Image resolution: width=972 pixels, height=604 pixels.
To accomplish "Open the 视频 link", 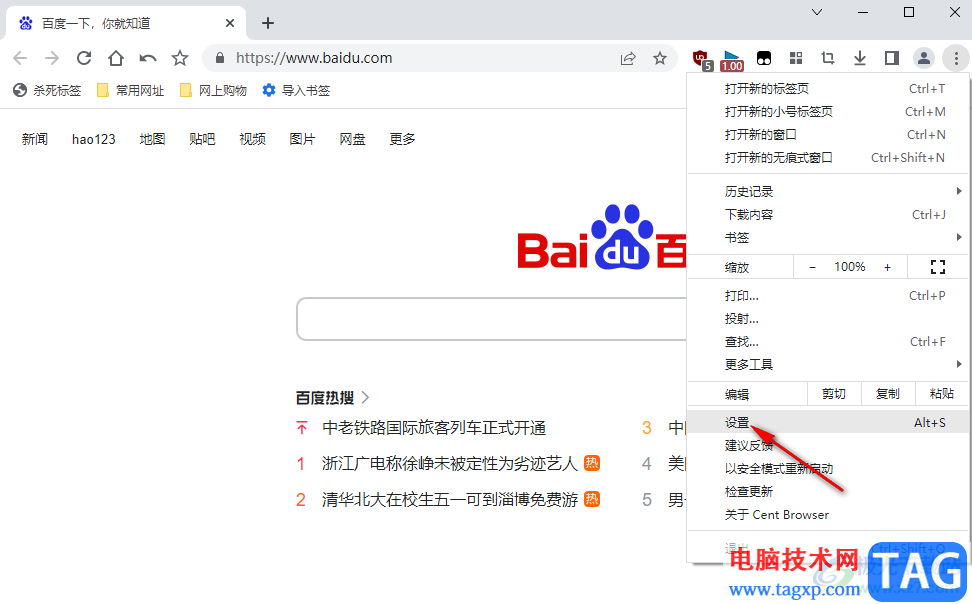I will click(x=252, y=139).
